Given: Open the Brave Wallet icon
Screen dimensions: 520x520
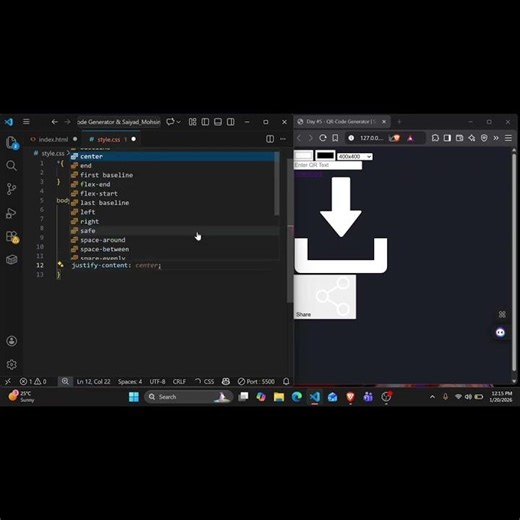Looking at the screenshot, I should coord(459,138).
